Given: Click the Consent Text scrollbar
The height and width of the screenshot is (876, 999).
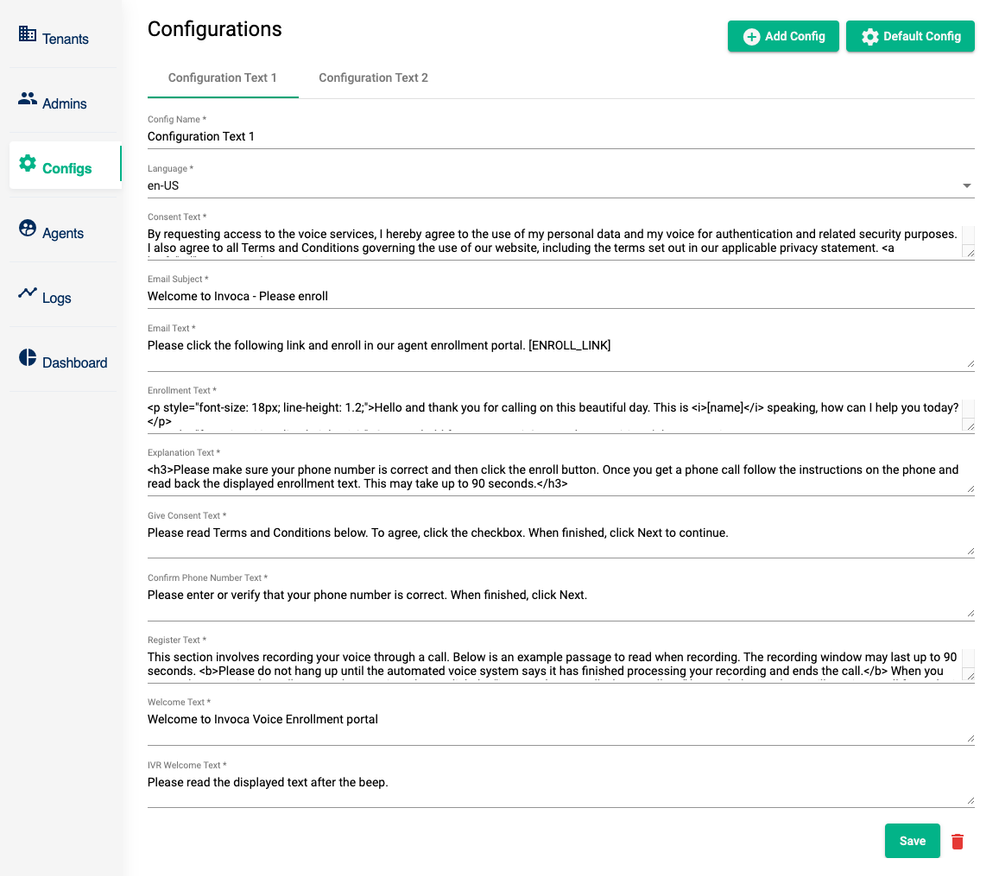Looking at the screenshot, I should 968,236.
